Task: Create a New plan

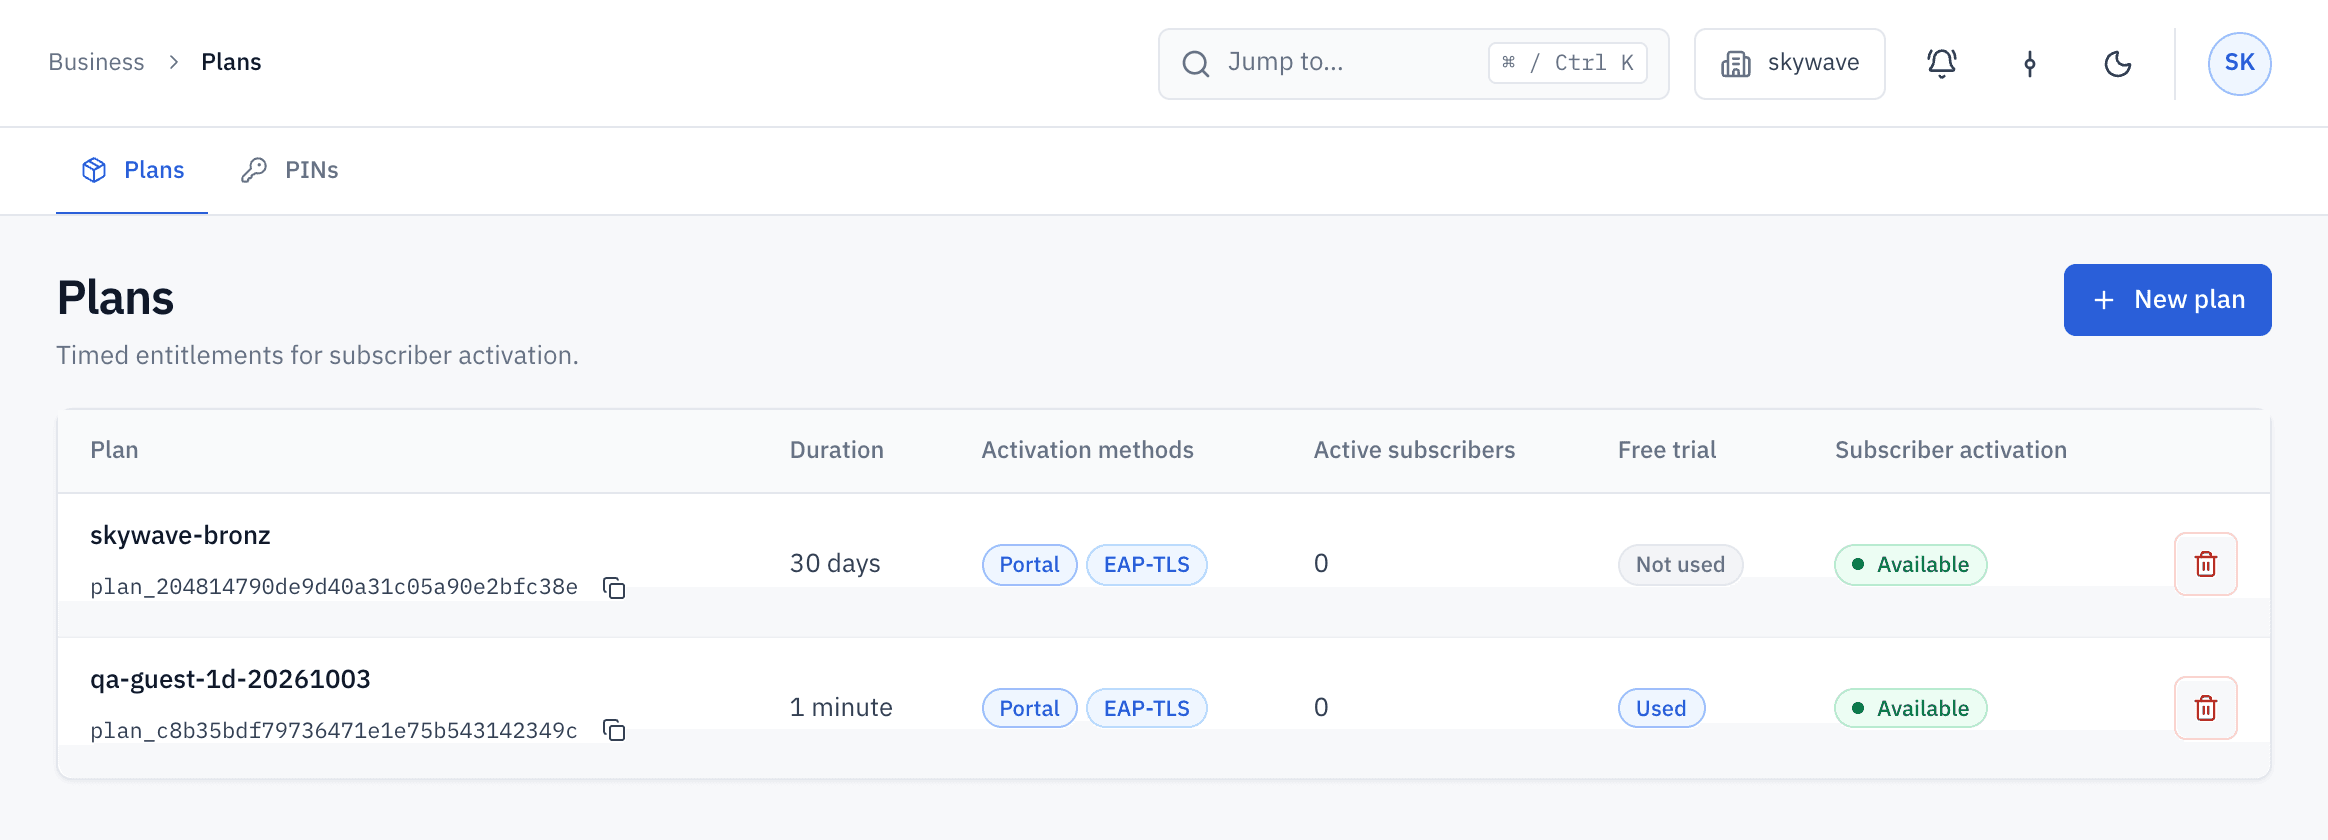Action: [2167, 300]
